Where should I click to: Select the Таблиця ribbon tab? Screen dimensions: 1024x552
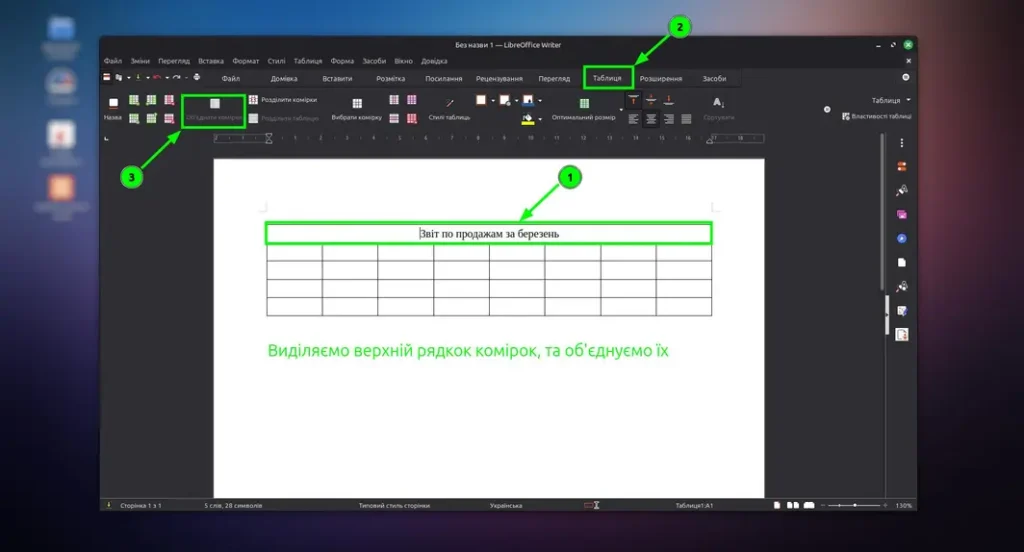(x=607, y=78)
